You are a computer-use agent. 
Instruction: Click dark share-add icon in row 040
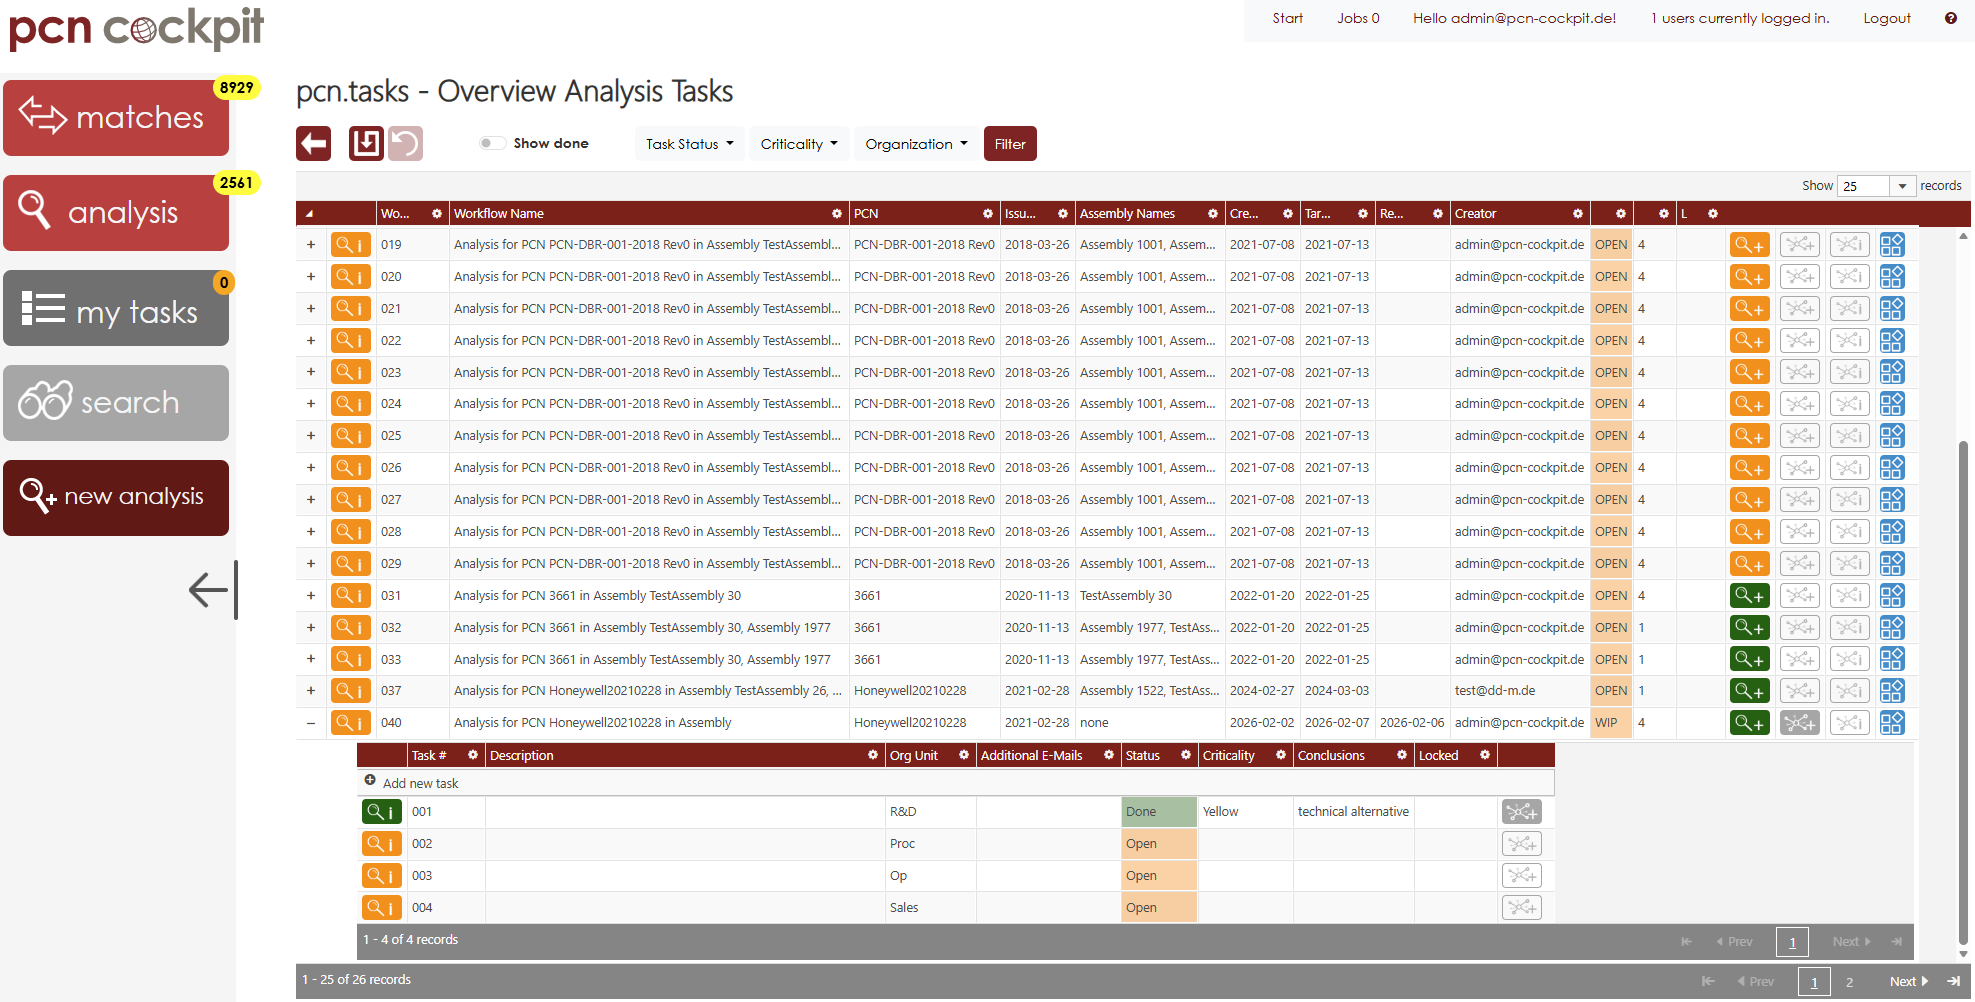tap(1800, 723)
